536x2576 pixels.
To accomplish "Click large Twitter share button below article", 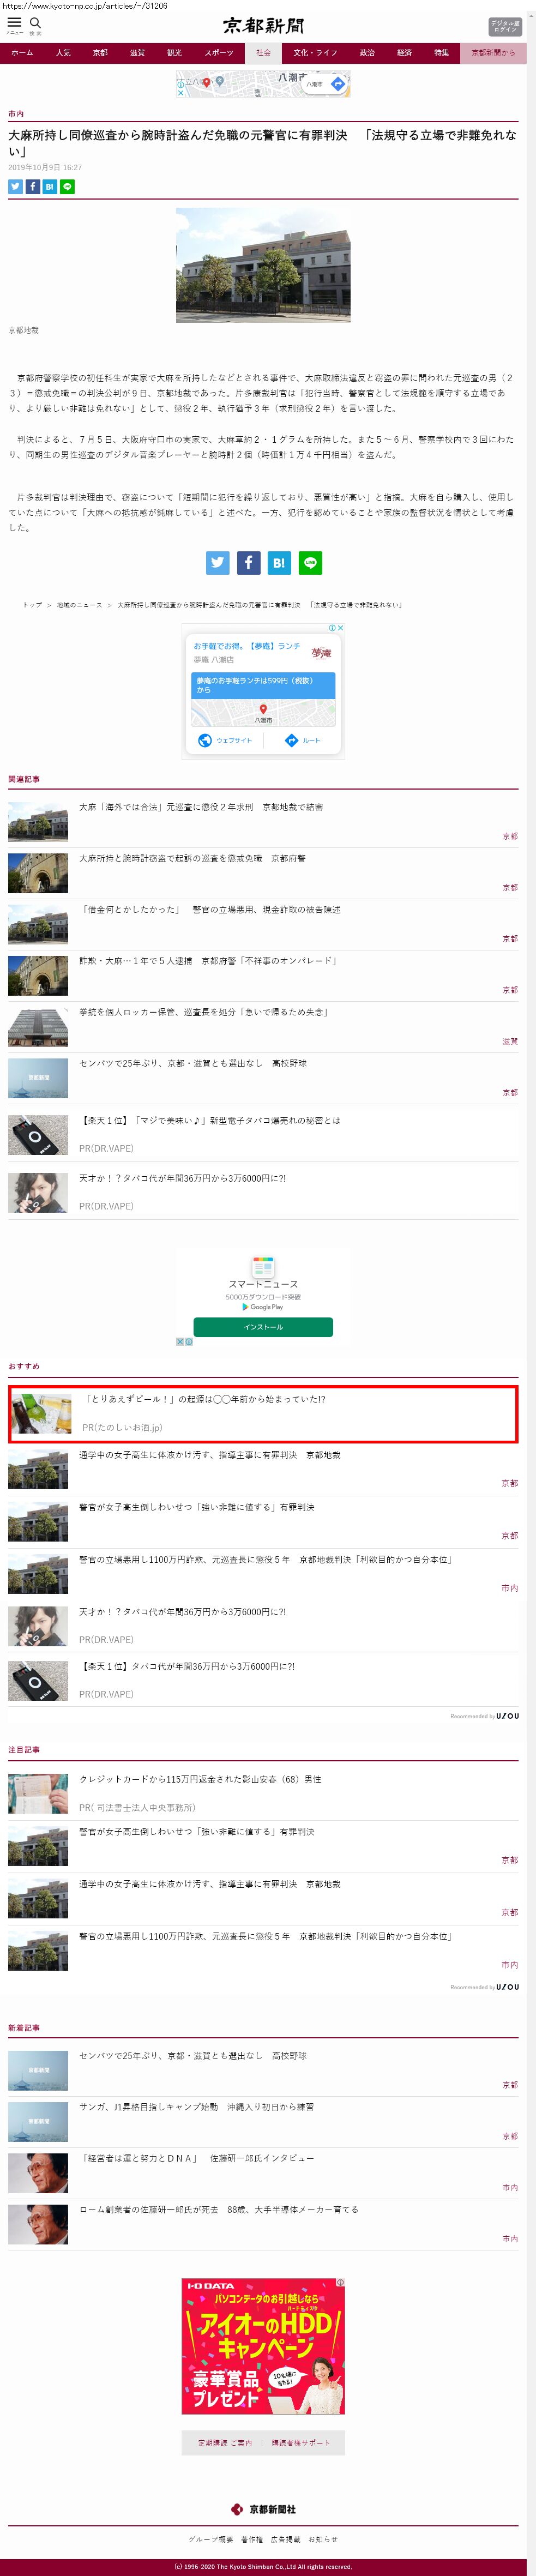I will [x=217, y=563].
